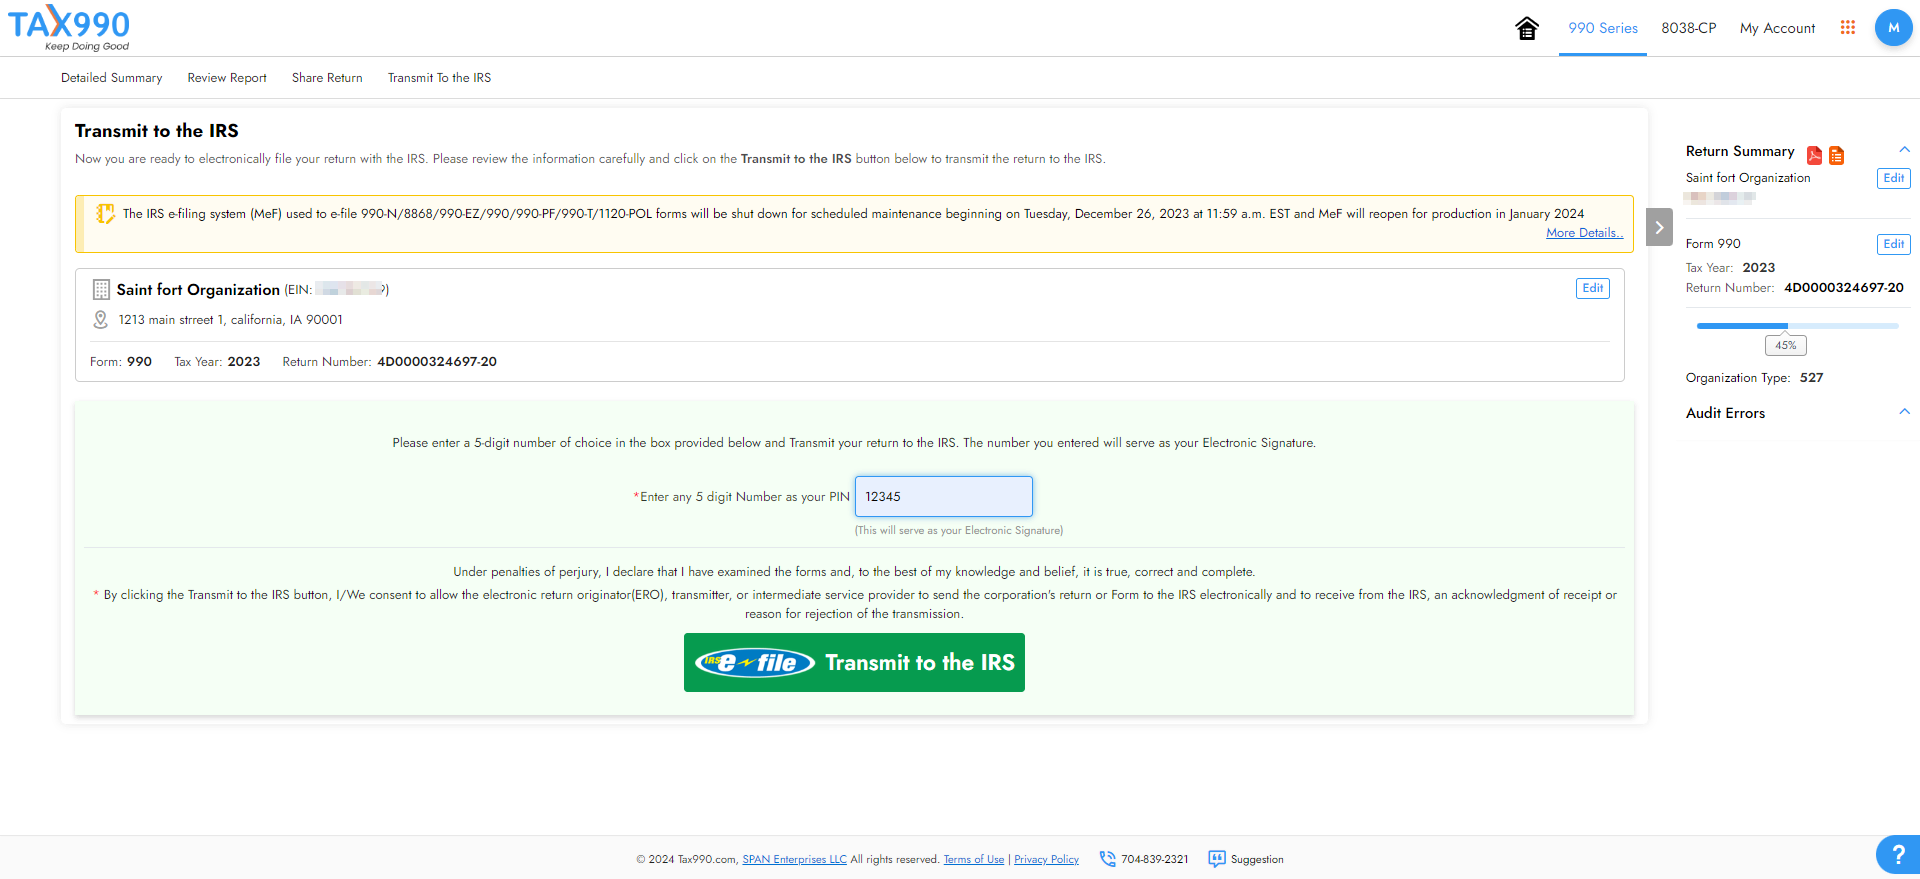Select return number 4D0000324697-20 in card

point(437,362)
